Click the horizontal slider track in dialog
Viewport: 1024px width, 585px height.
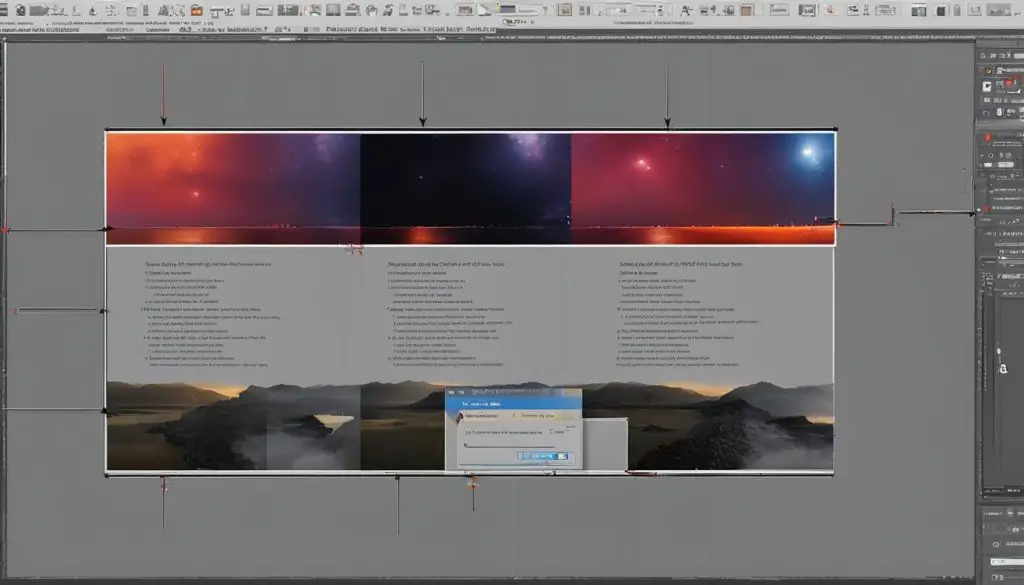tap(509, 446)
